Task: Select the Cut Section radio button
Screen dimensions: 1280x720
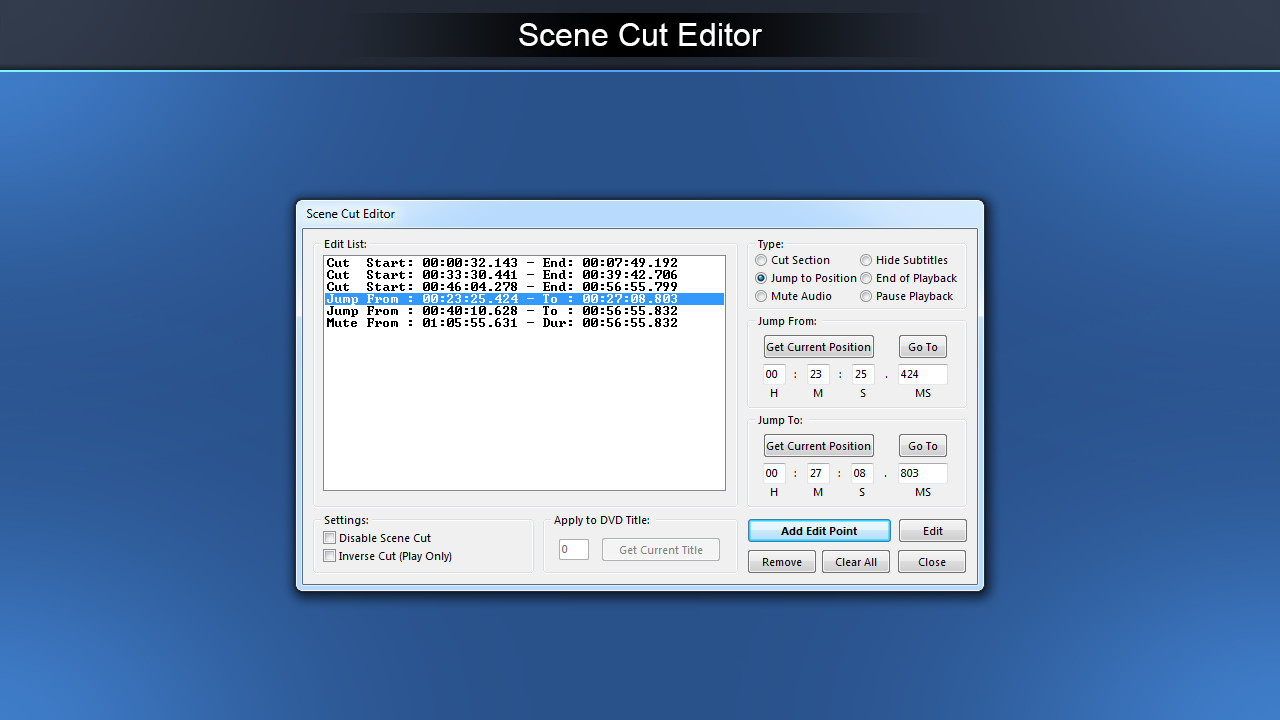Action: pyautogui.click(x=762, y=260)
